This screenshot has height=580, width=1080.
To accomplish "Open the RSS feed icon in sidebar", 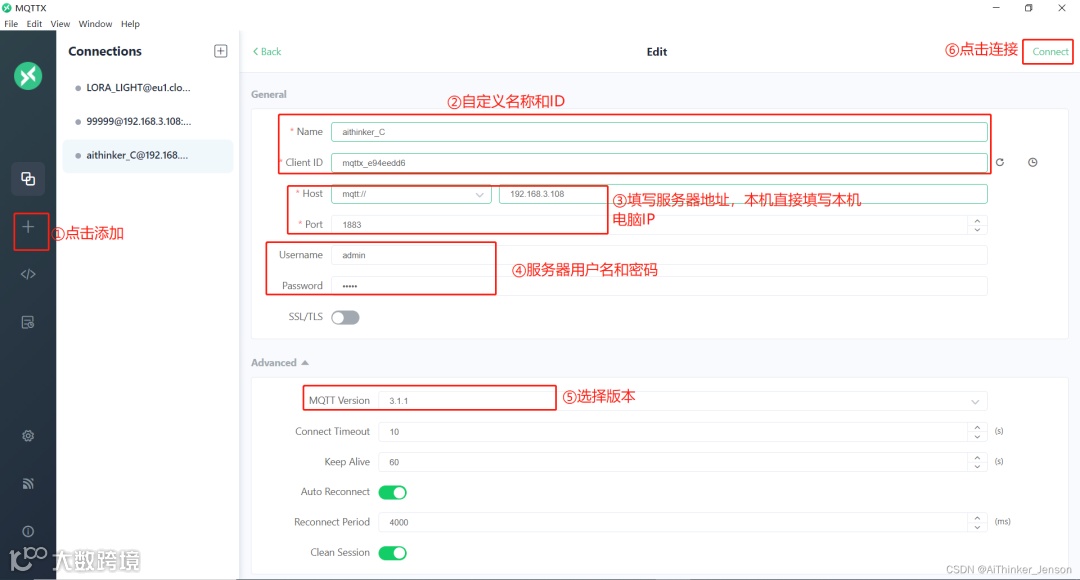I will [28, 484].
